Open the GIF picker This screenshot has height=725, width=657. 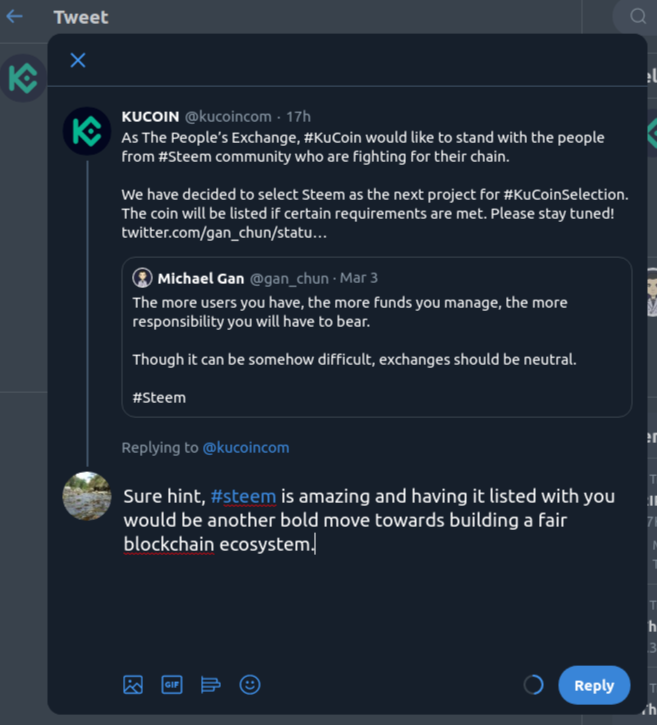pos(172,685)
